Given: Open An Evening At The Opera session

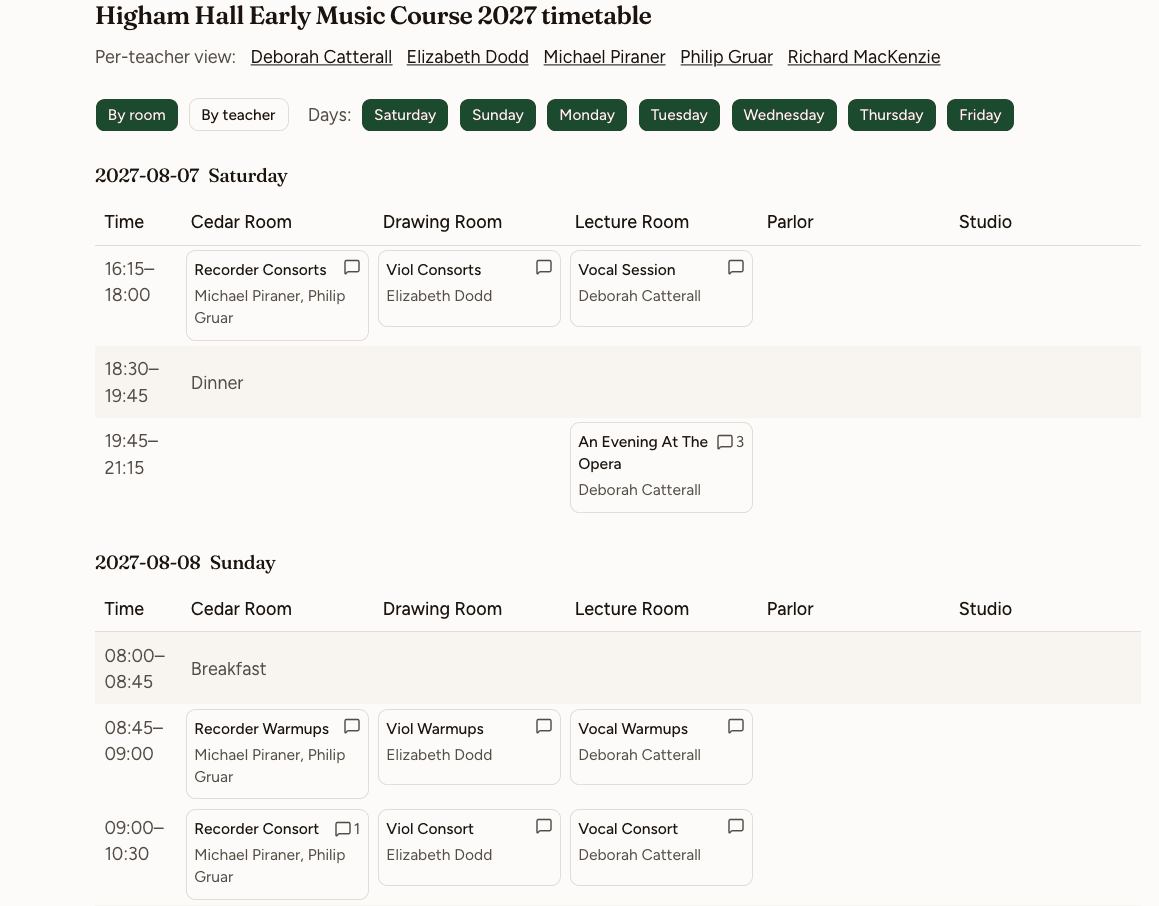Looking at the screenshot, I should point(662,468).
